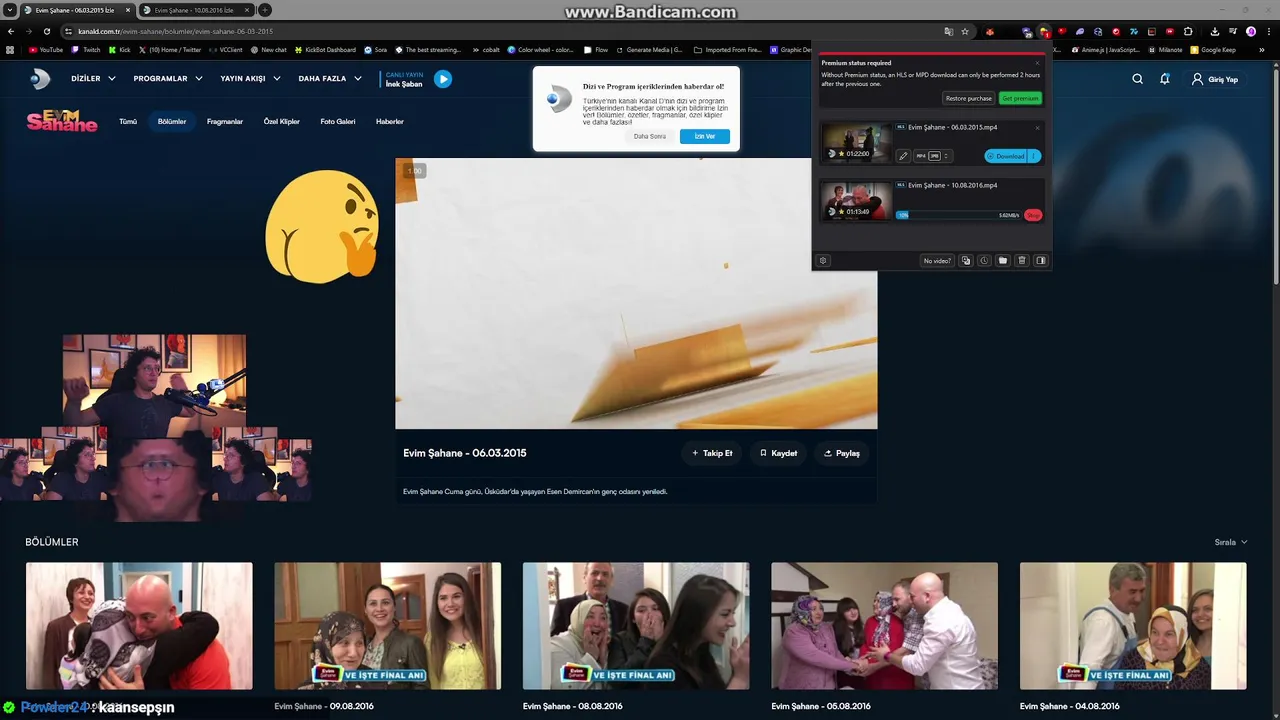
Task: Open the browser extensions puzzle icon
Action: click(x=1188, y=31)
